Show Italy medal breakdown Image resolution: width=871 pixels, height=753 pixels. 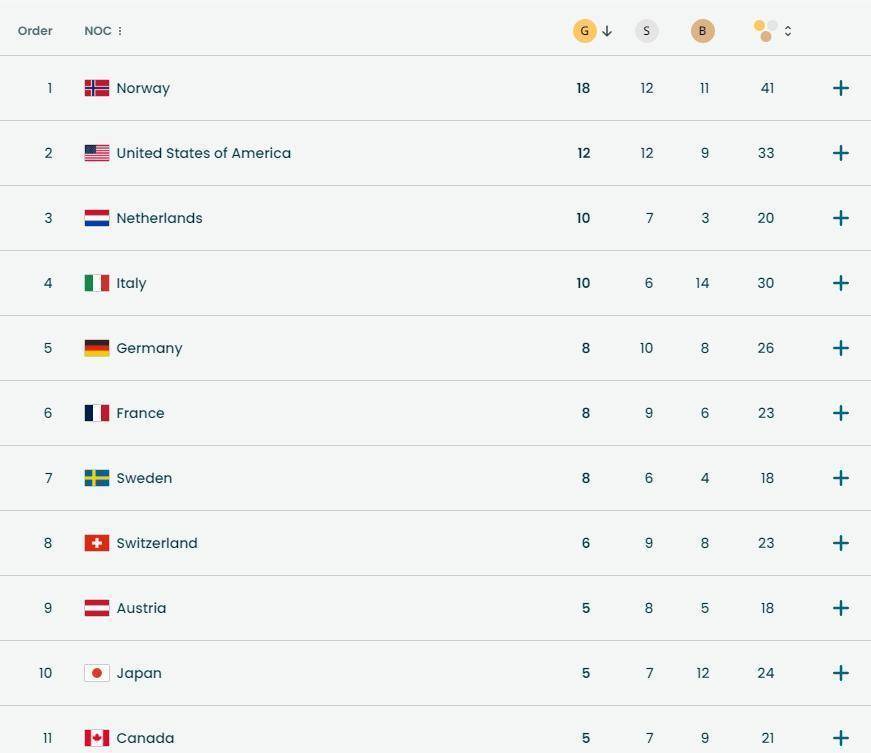click(841, 283)
